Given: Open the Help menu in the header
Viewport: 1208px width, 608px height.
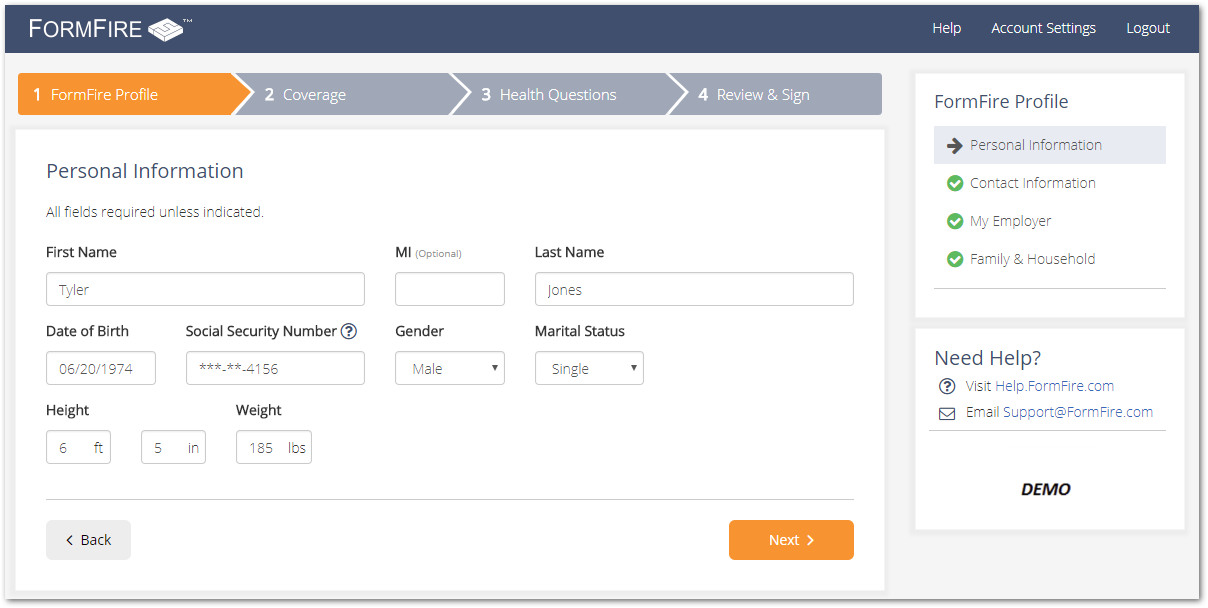Looking at the screenshot, I should (946, 28).
